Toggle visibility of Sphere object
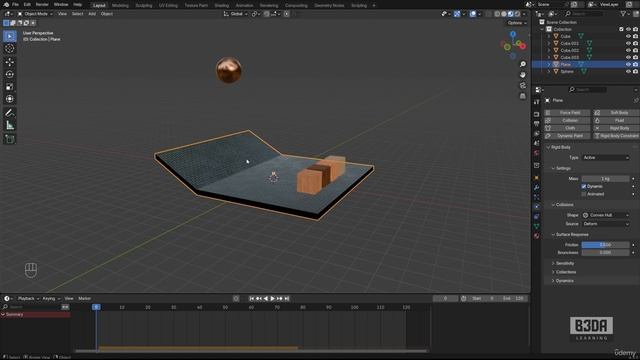 tap(628, 71)
